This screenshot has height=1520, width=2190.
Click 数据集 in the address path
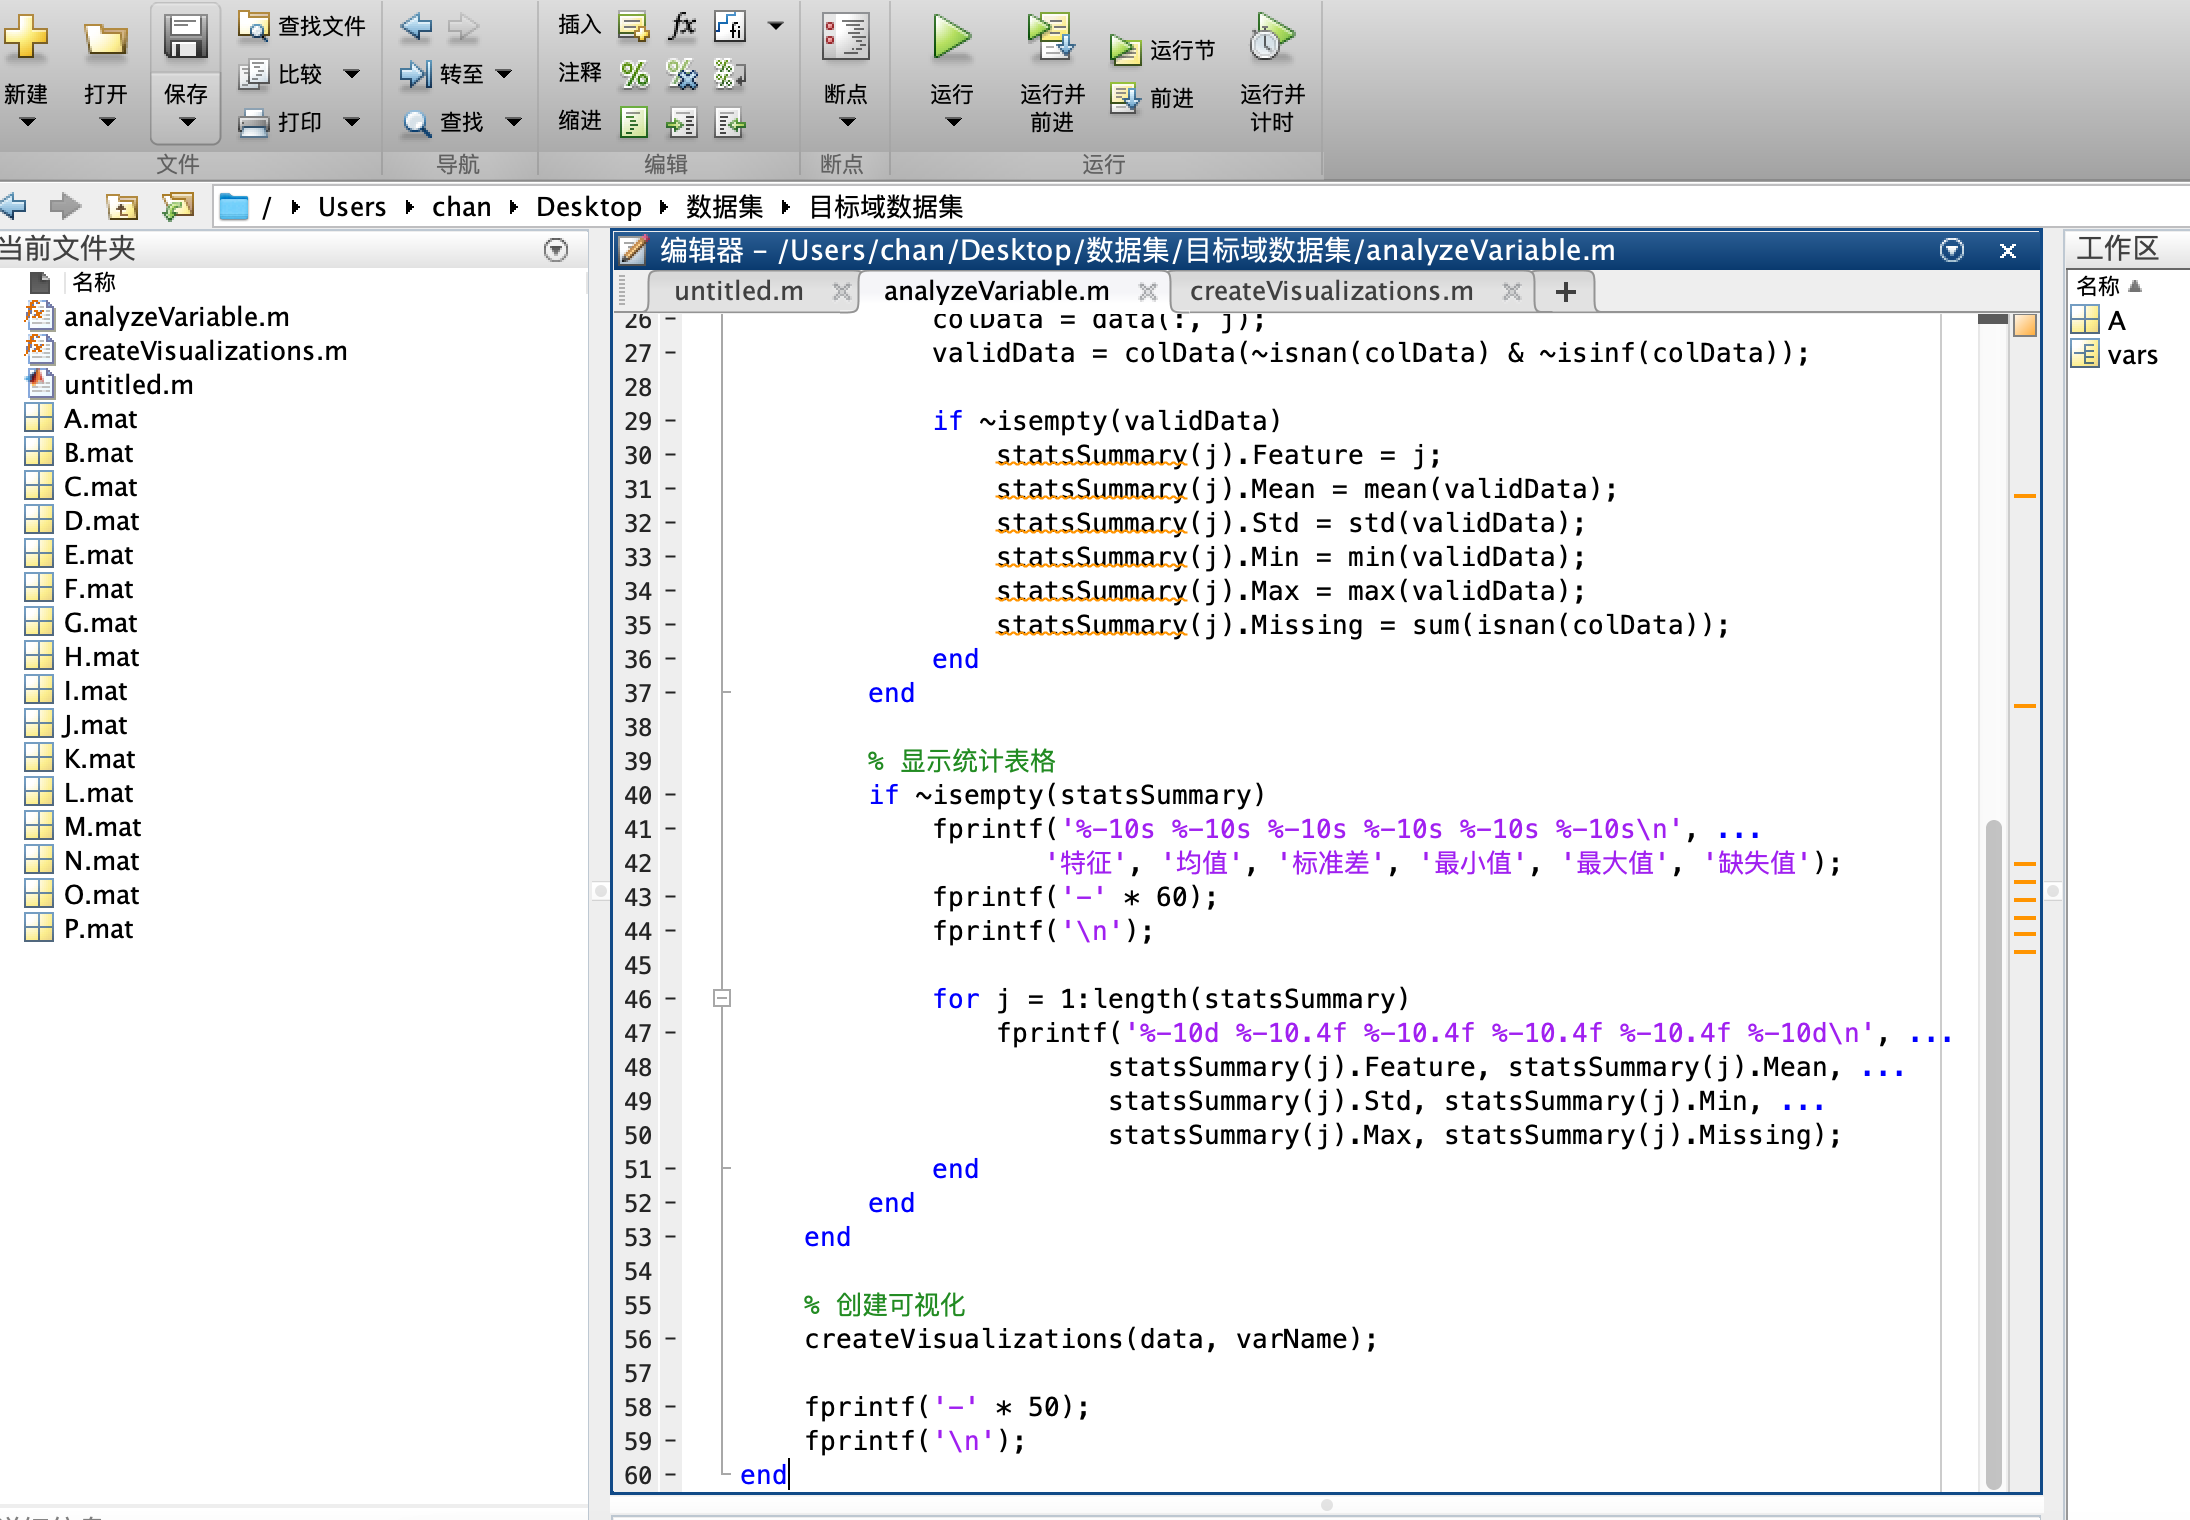(x=724, y=207)
